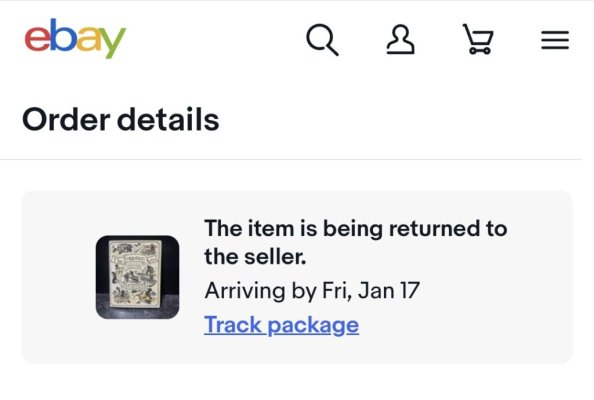Open the returned item thumbnail image

138,277
